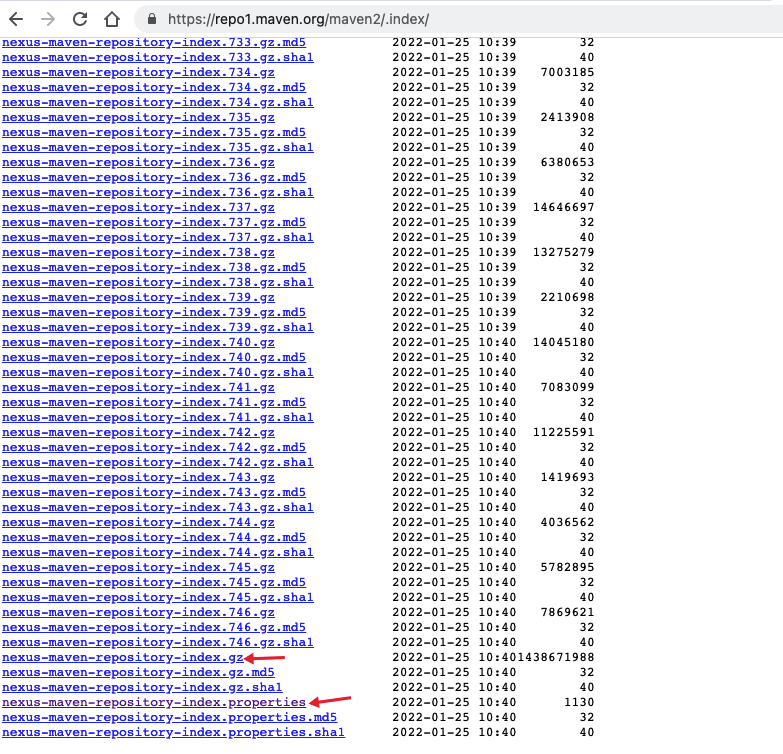Select the file size value 7869621
Screen dimensions: 783x754
pyautogui.click(x=567, y=612)
